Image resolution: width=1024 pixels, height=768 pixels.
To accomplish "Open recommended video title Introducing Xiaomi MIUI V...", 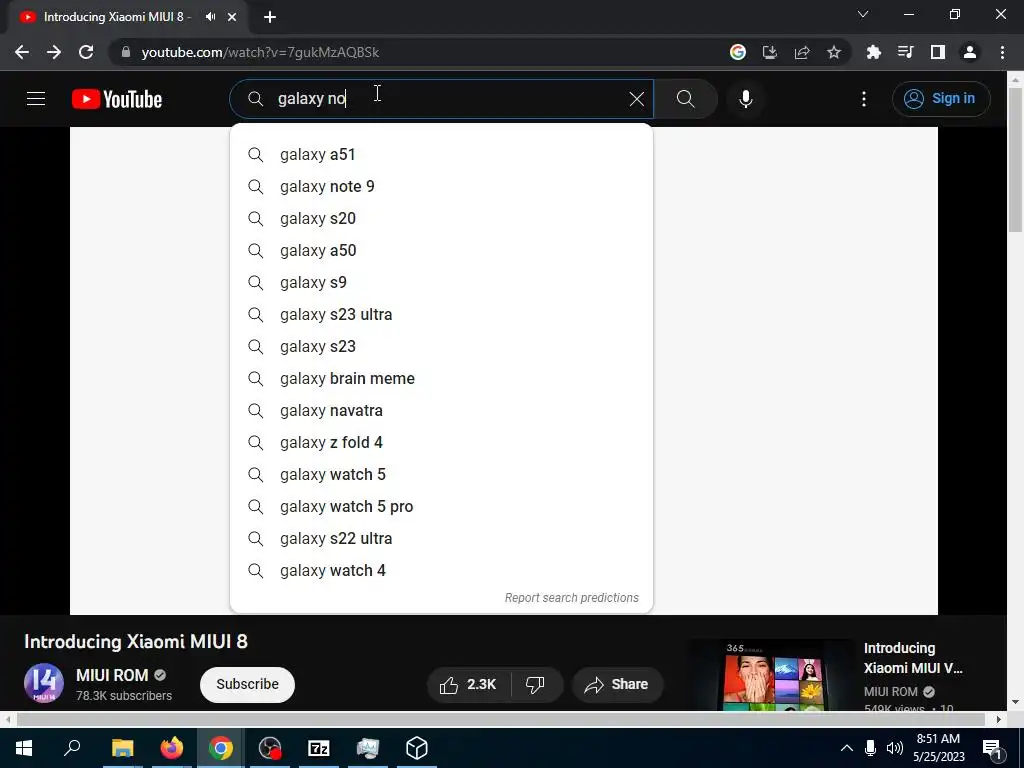I will point(912,658).
